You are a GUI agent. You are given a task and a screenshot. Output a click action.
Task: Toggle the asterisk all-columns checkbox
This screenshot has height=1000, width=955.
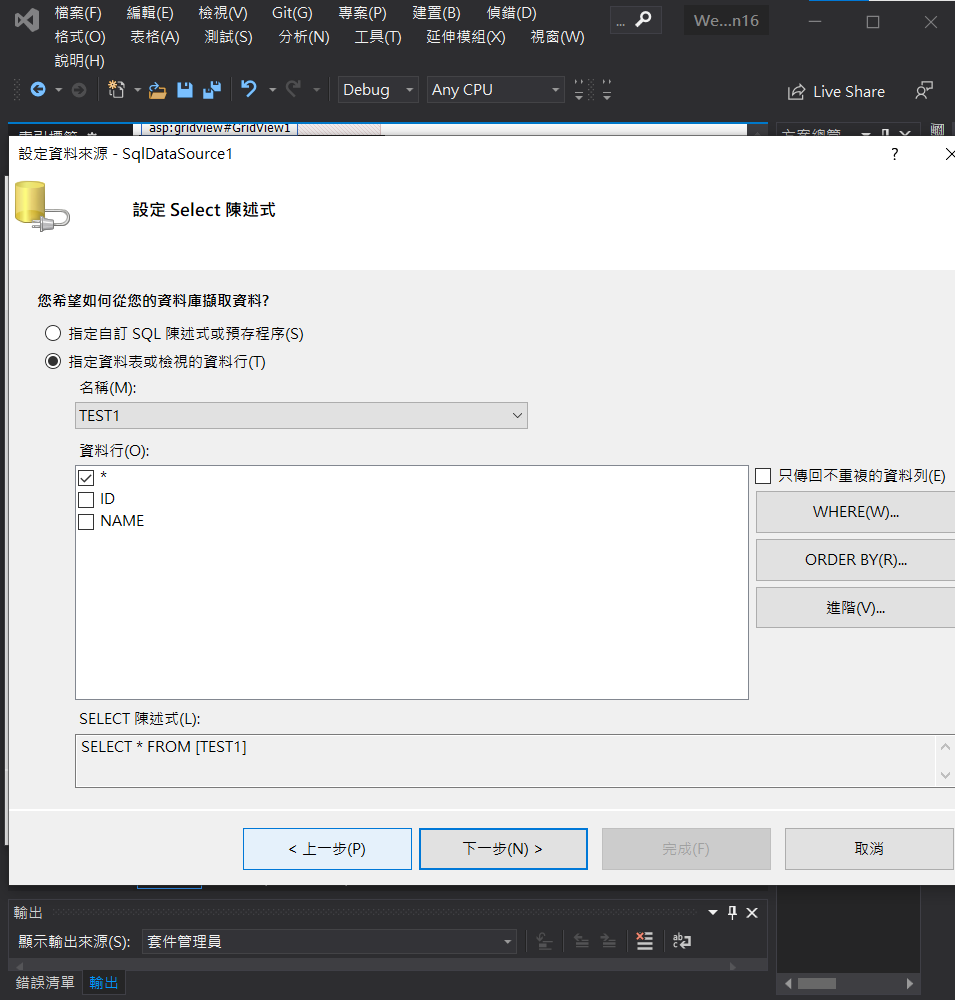86,478
